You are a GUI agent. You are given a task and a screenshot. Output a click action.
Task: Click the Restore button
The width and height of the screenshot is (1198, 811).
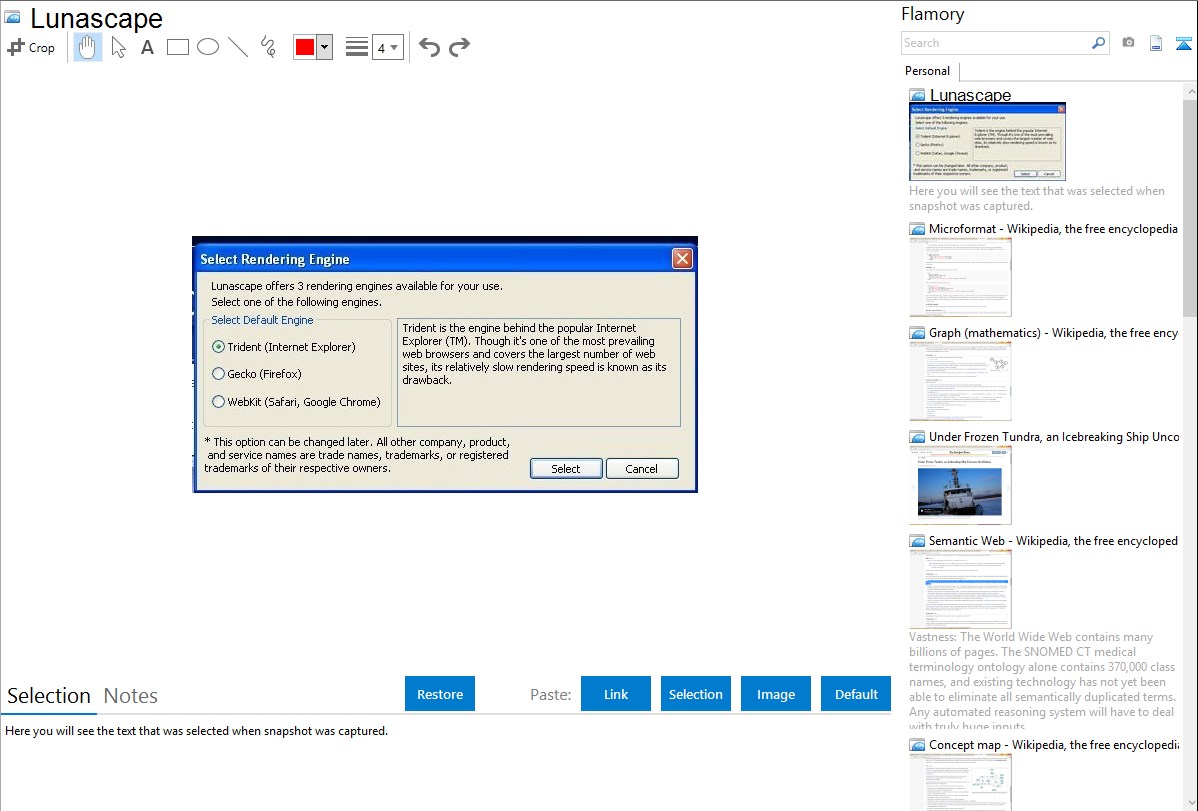point(440,694)
